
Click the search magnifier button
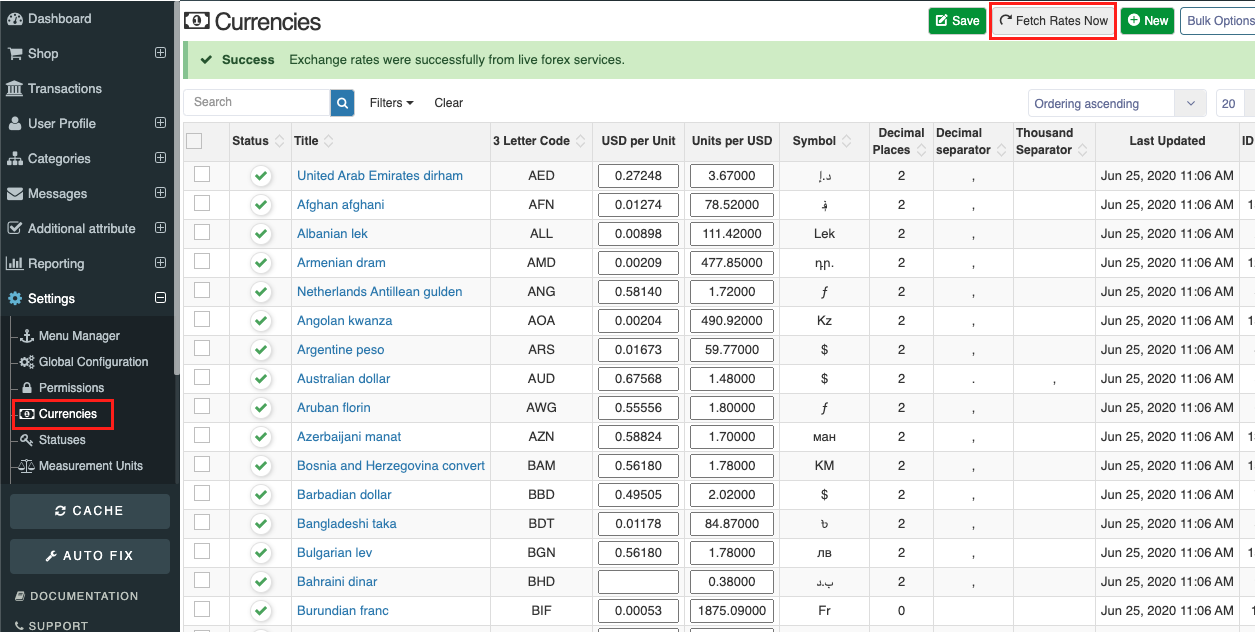342,102
